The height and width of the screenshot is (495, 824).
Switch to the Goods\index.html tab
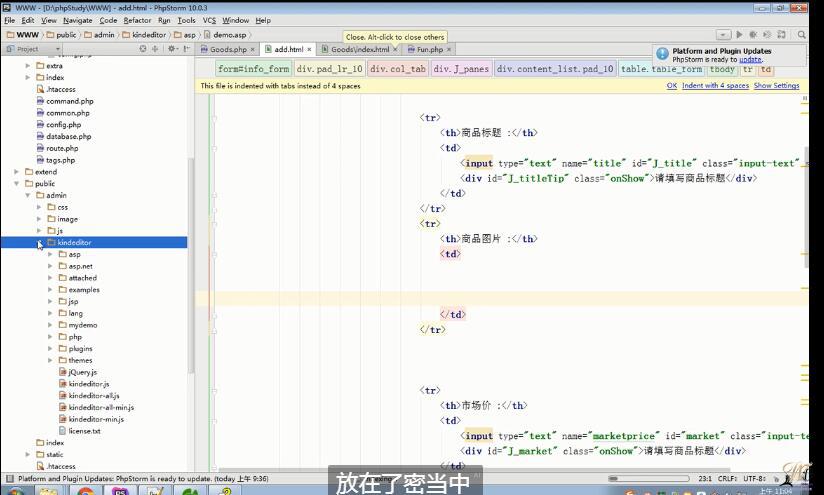358,49
